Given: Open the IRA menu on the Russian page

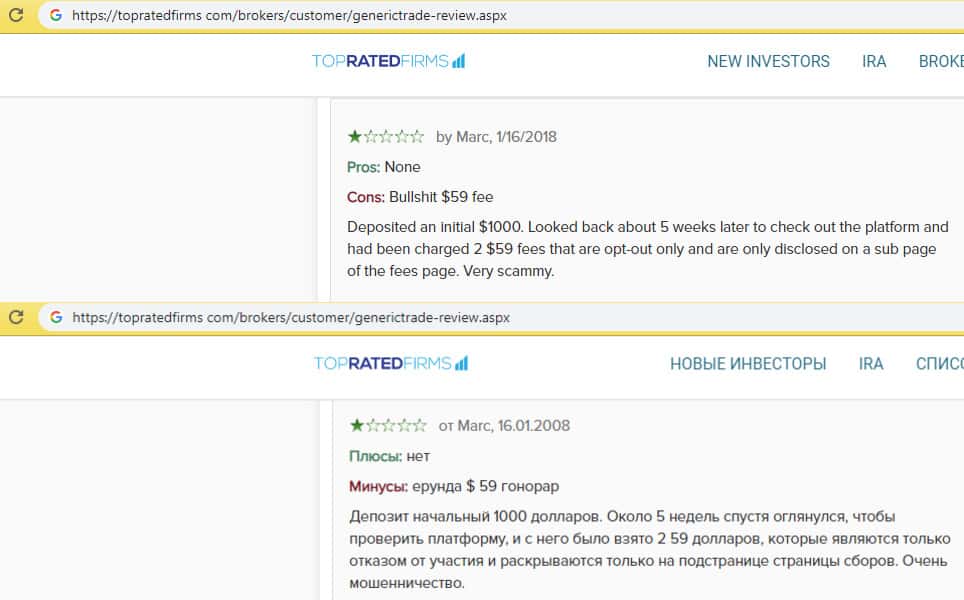Looking at the screenshot, I should [871, 364].
